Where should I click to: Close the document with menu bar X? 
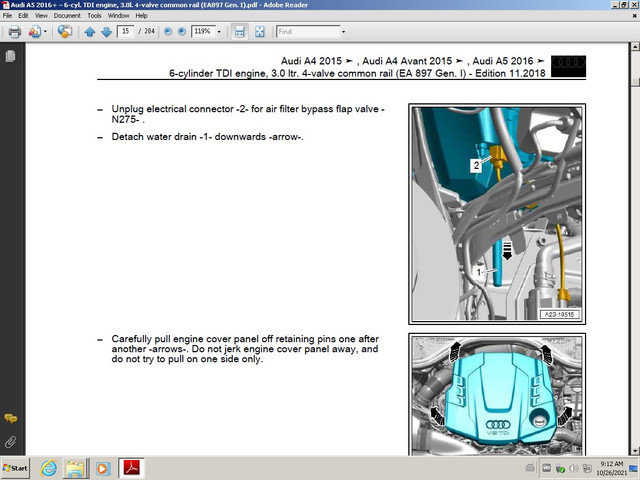click(635, 16)
